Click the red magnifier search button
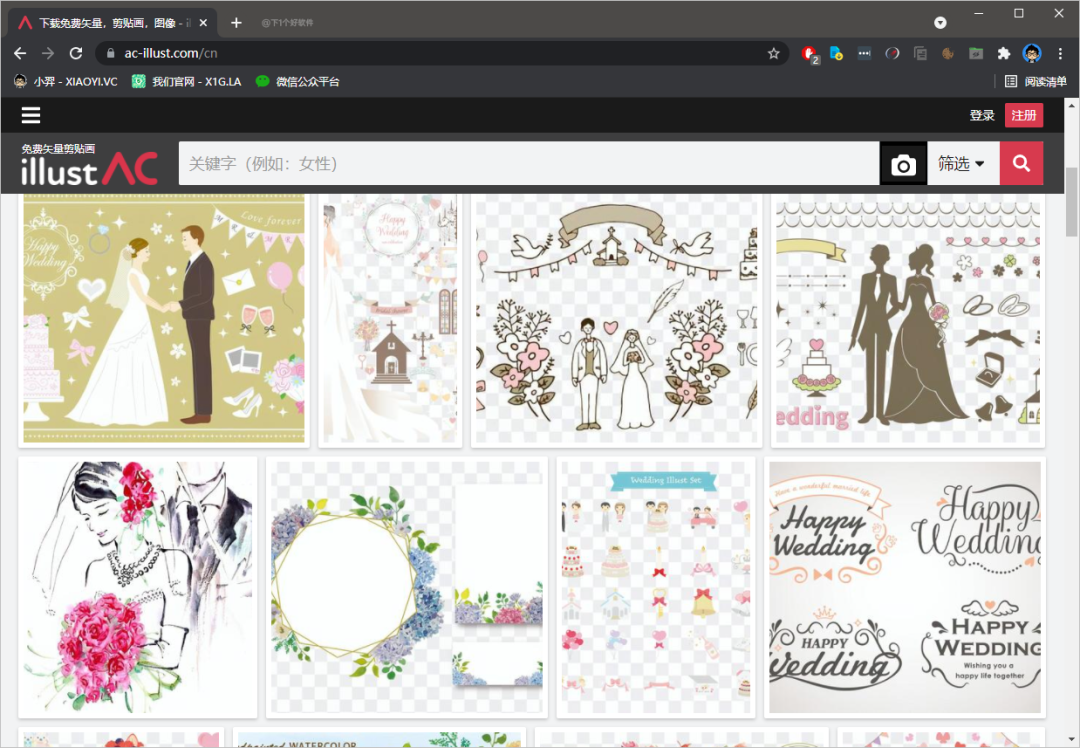The width and height of the screenshot is (1080, 748). pos(1021,163)
